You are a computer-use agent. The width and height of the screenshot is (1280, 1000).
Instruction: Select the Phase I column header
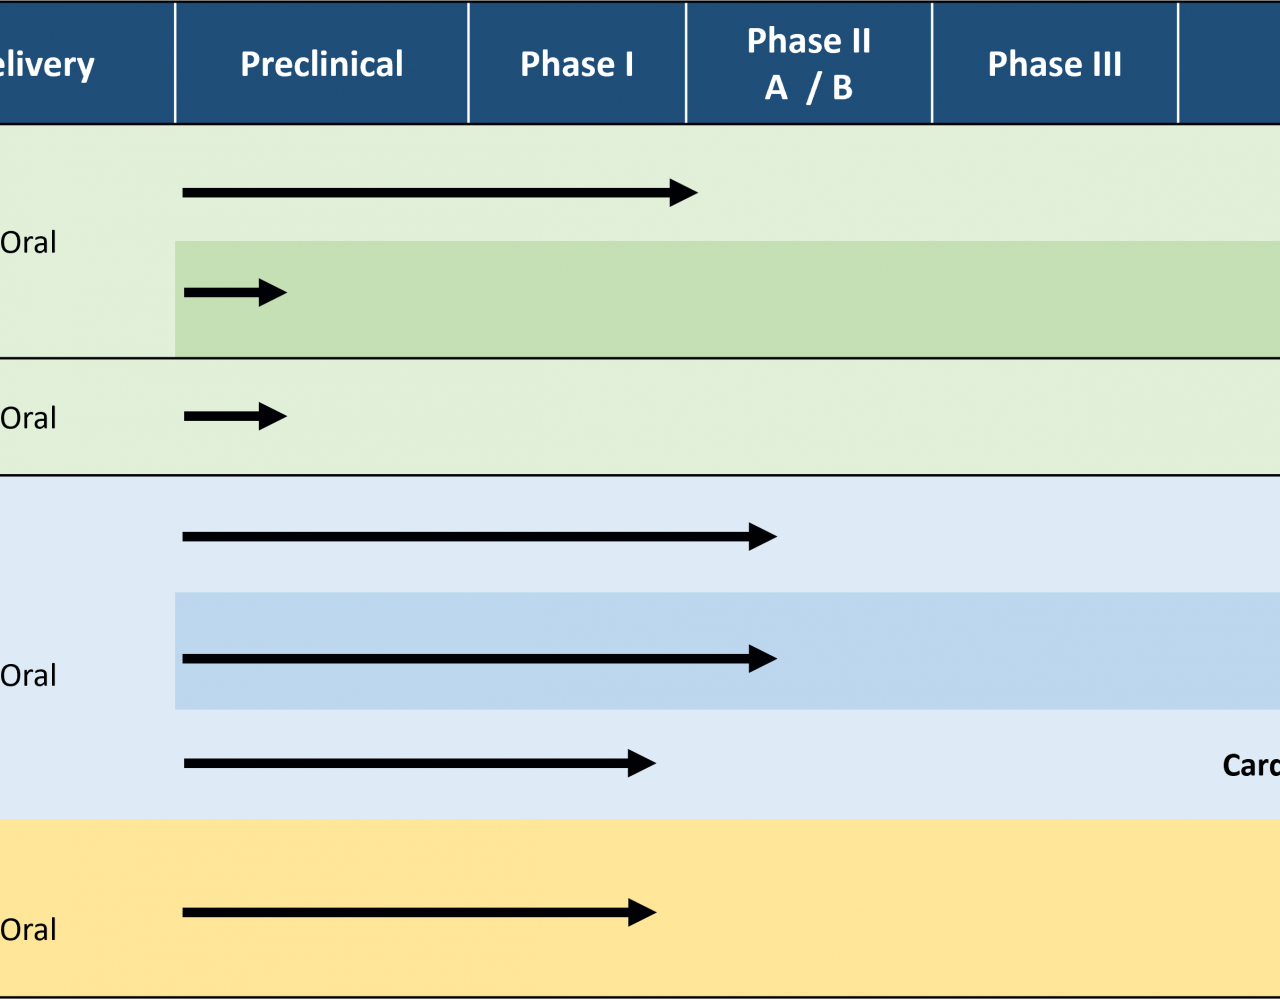pyautogui.click(x=577, y=63)
